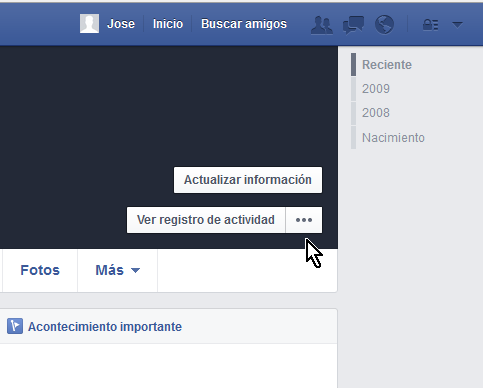Select Acontecimiento importante link
This screenshot has width=483, height=388.
[x=105, y=327]
